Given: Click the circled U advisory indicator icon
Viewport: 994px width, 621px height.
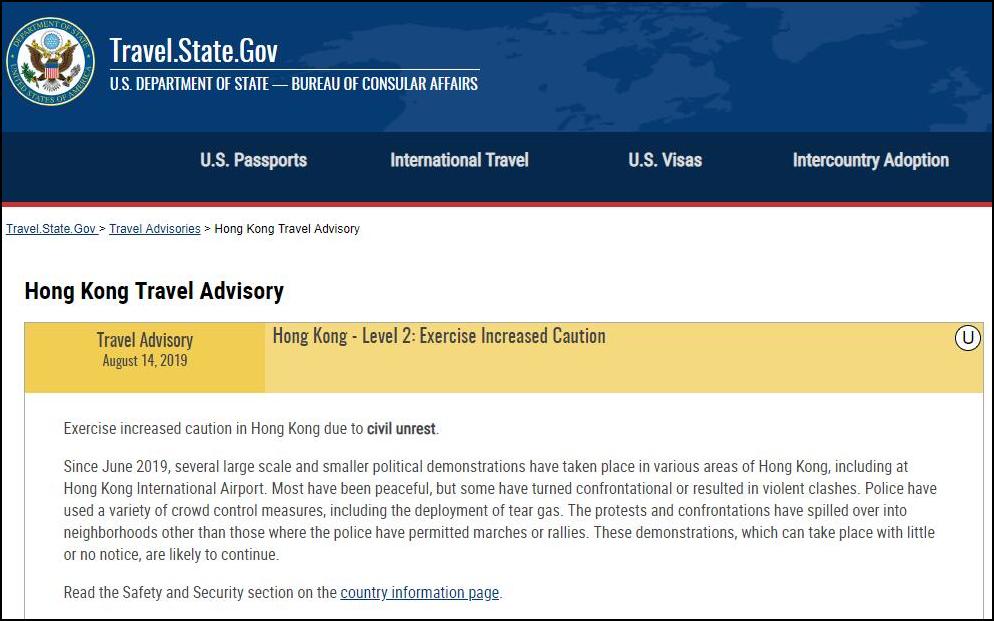Looking at the screenshot, I should tap(967, 337).
